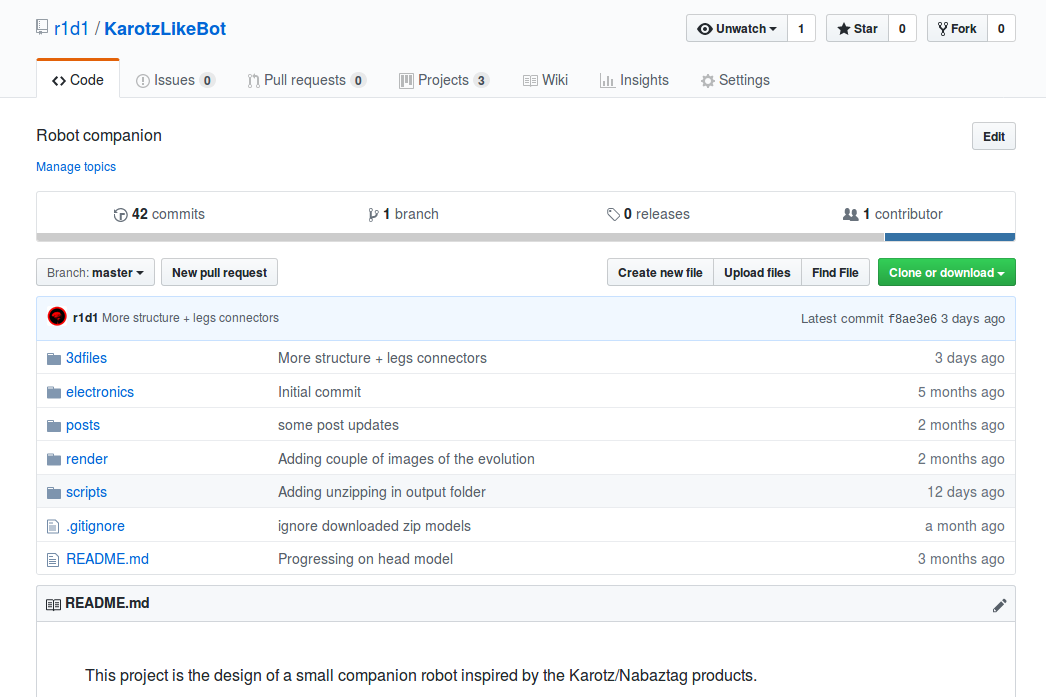Click the book icon in README.md header
Image resolution: width=1046 pixels, height=697 pixels.
click(53, 604)
